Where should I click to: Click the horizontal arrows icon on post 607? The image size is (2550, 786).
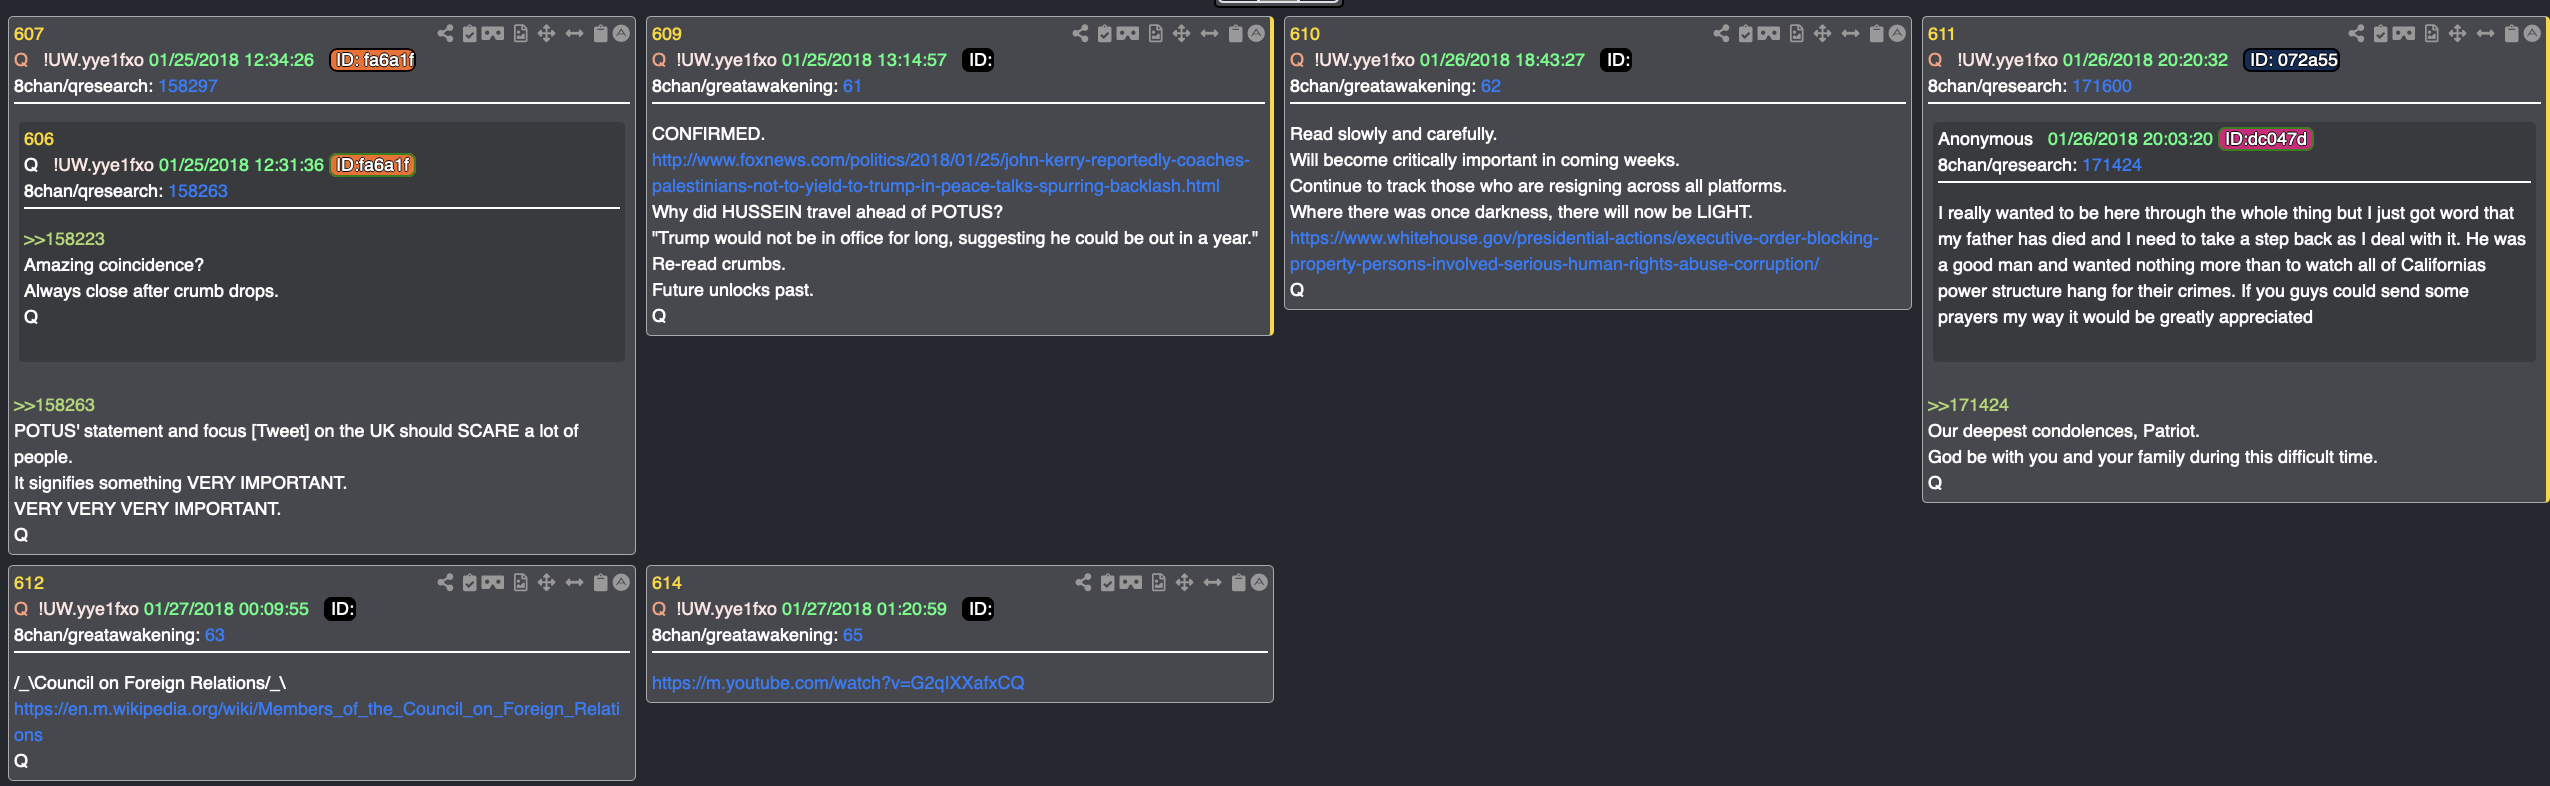(574, 33)
